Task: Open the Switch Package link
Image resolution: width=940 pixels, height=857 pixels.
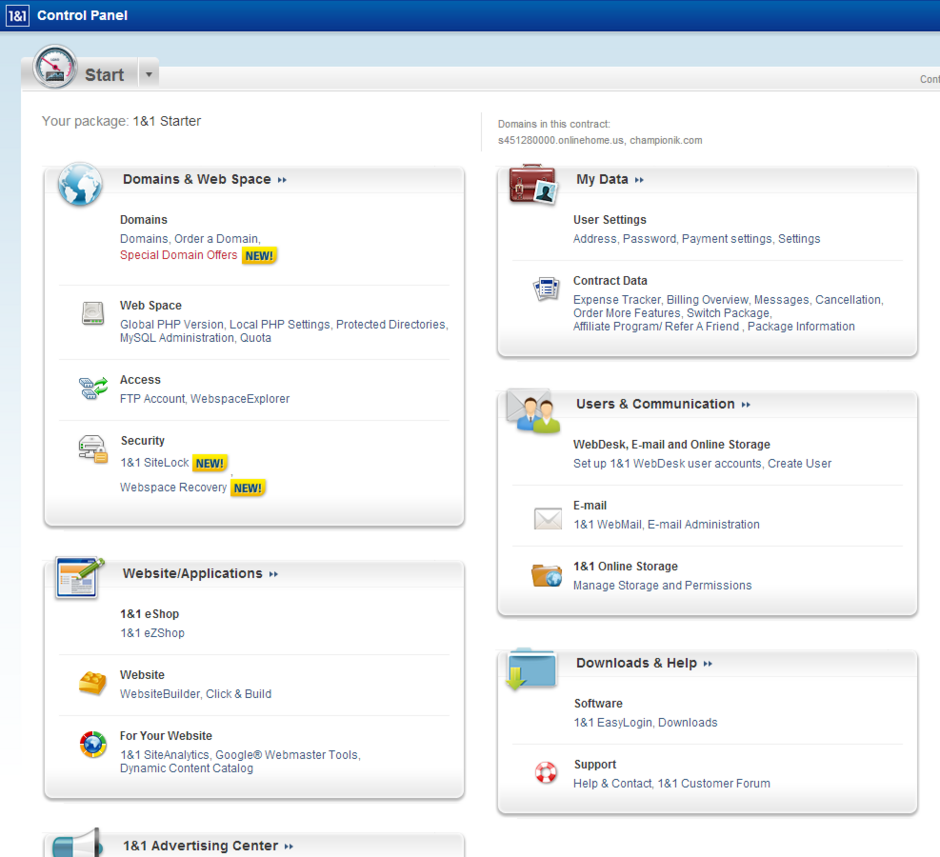Action: click(728, 313)
